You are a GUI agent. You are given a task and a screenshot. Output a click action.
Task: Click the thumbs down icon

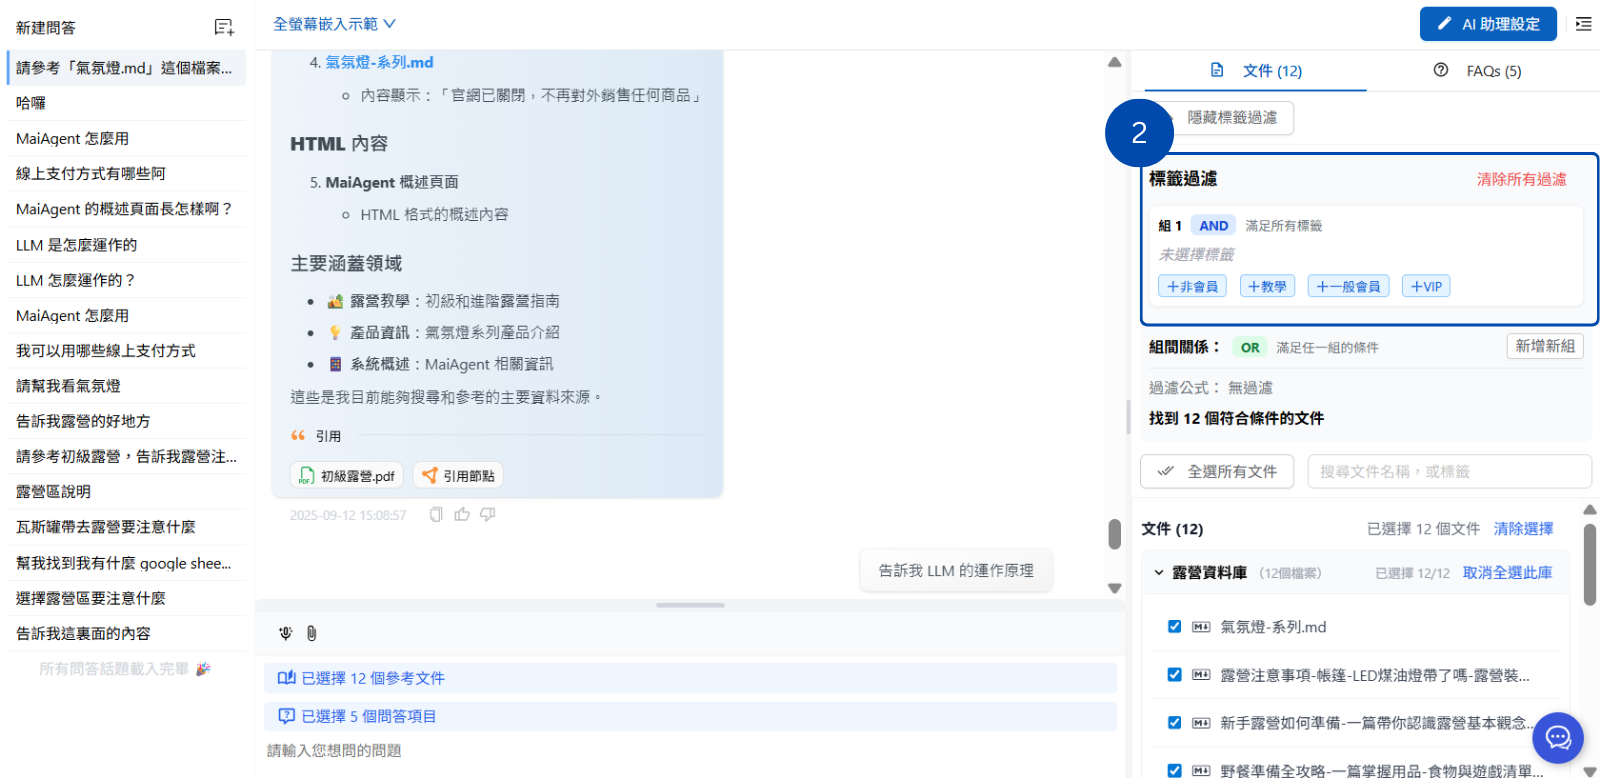(488, 515)
